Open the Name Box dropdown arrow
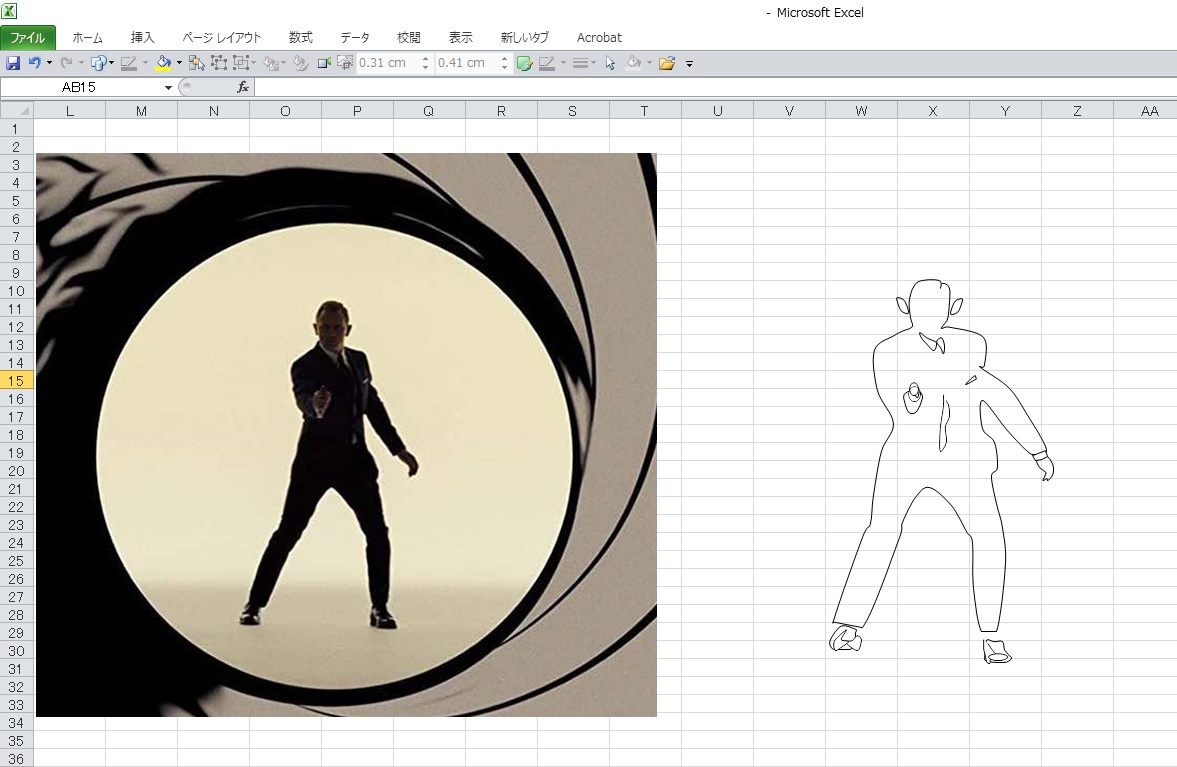The image size is (1177, 767). (x=168, y=87)
